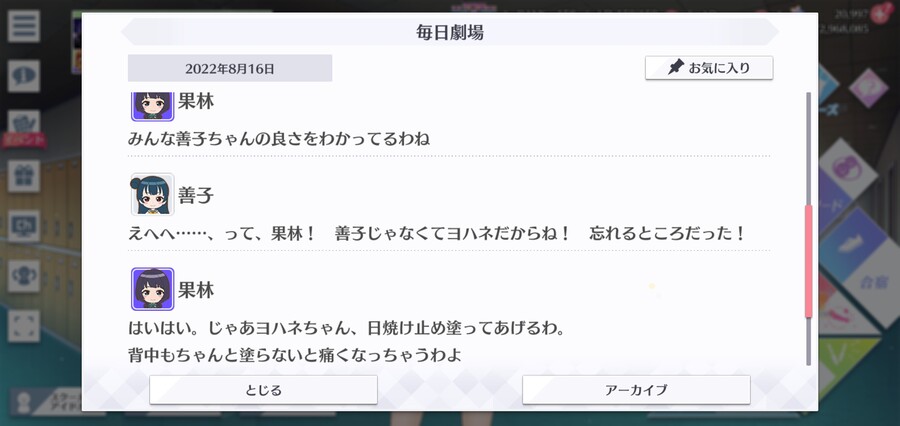Tap 果林's avatar at top of list
The image size is (900, 426).
pos(152,106)
